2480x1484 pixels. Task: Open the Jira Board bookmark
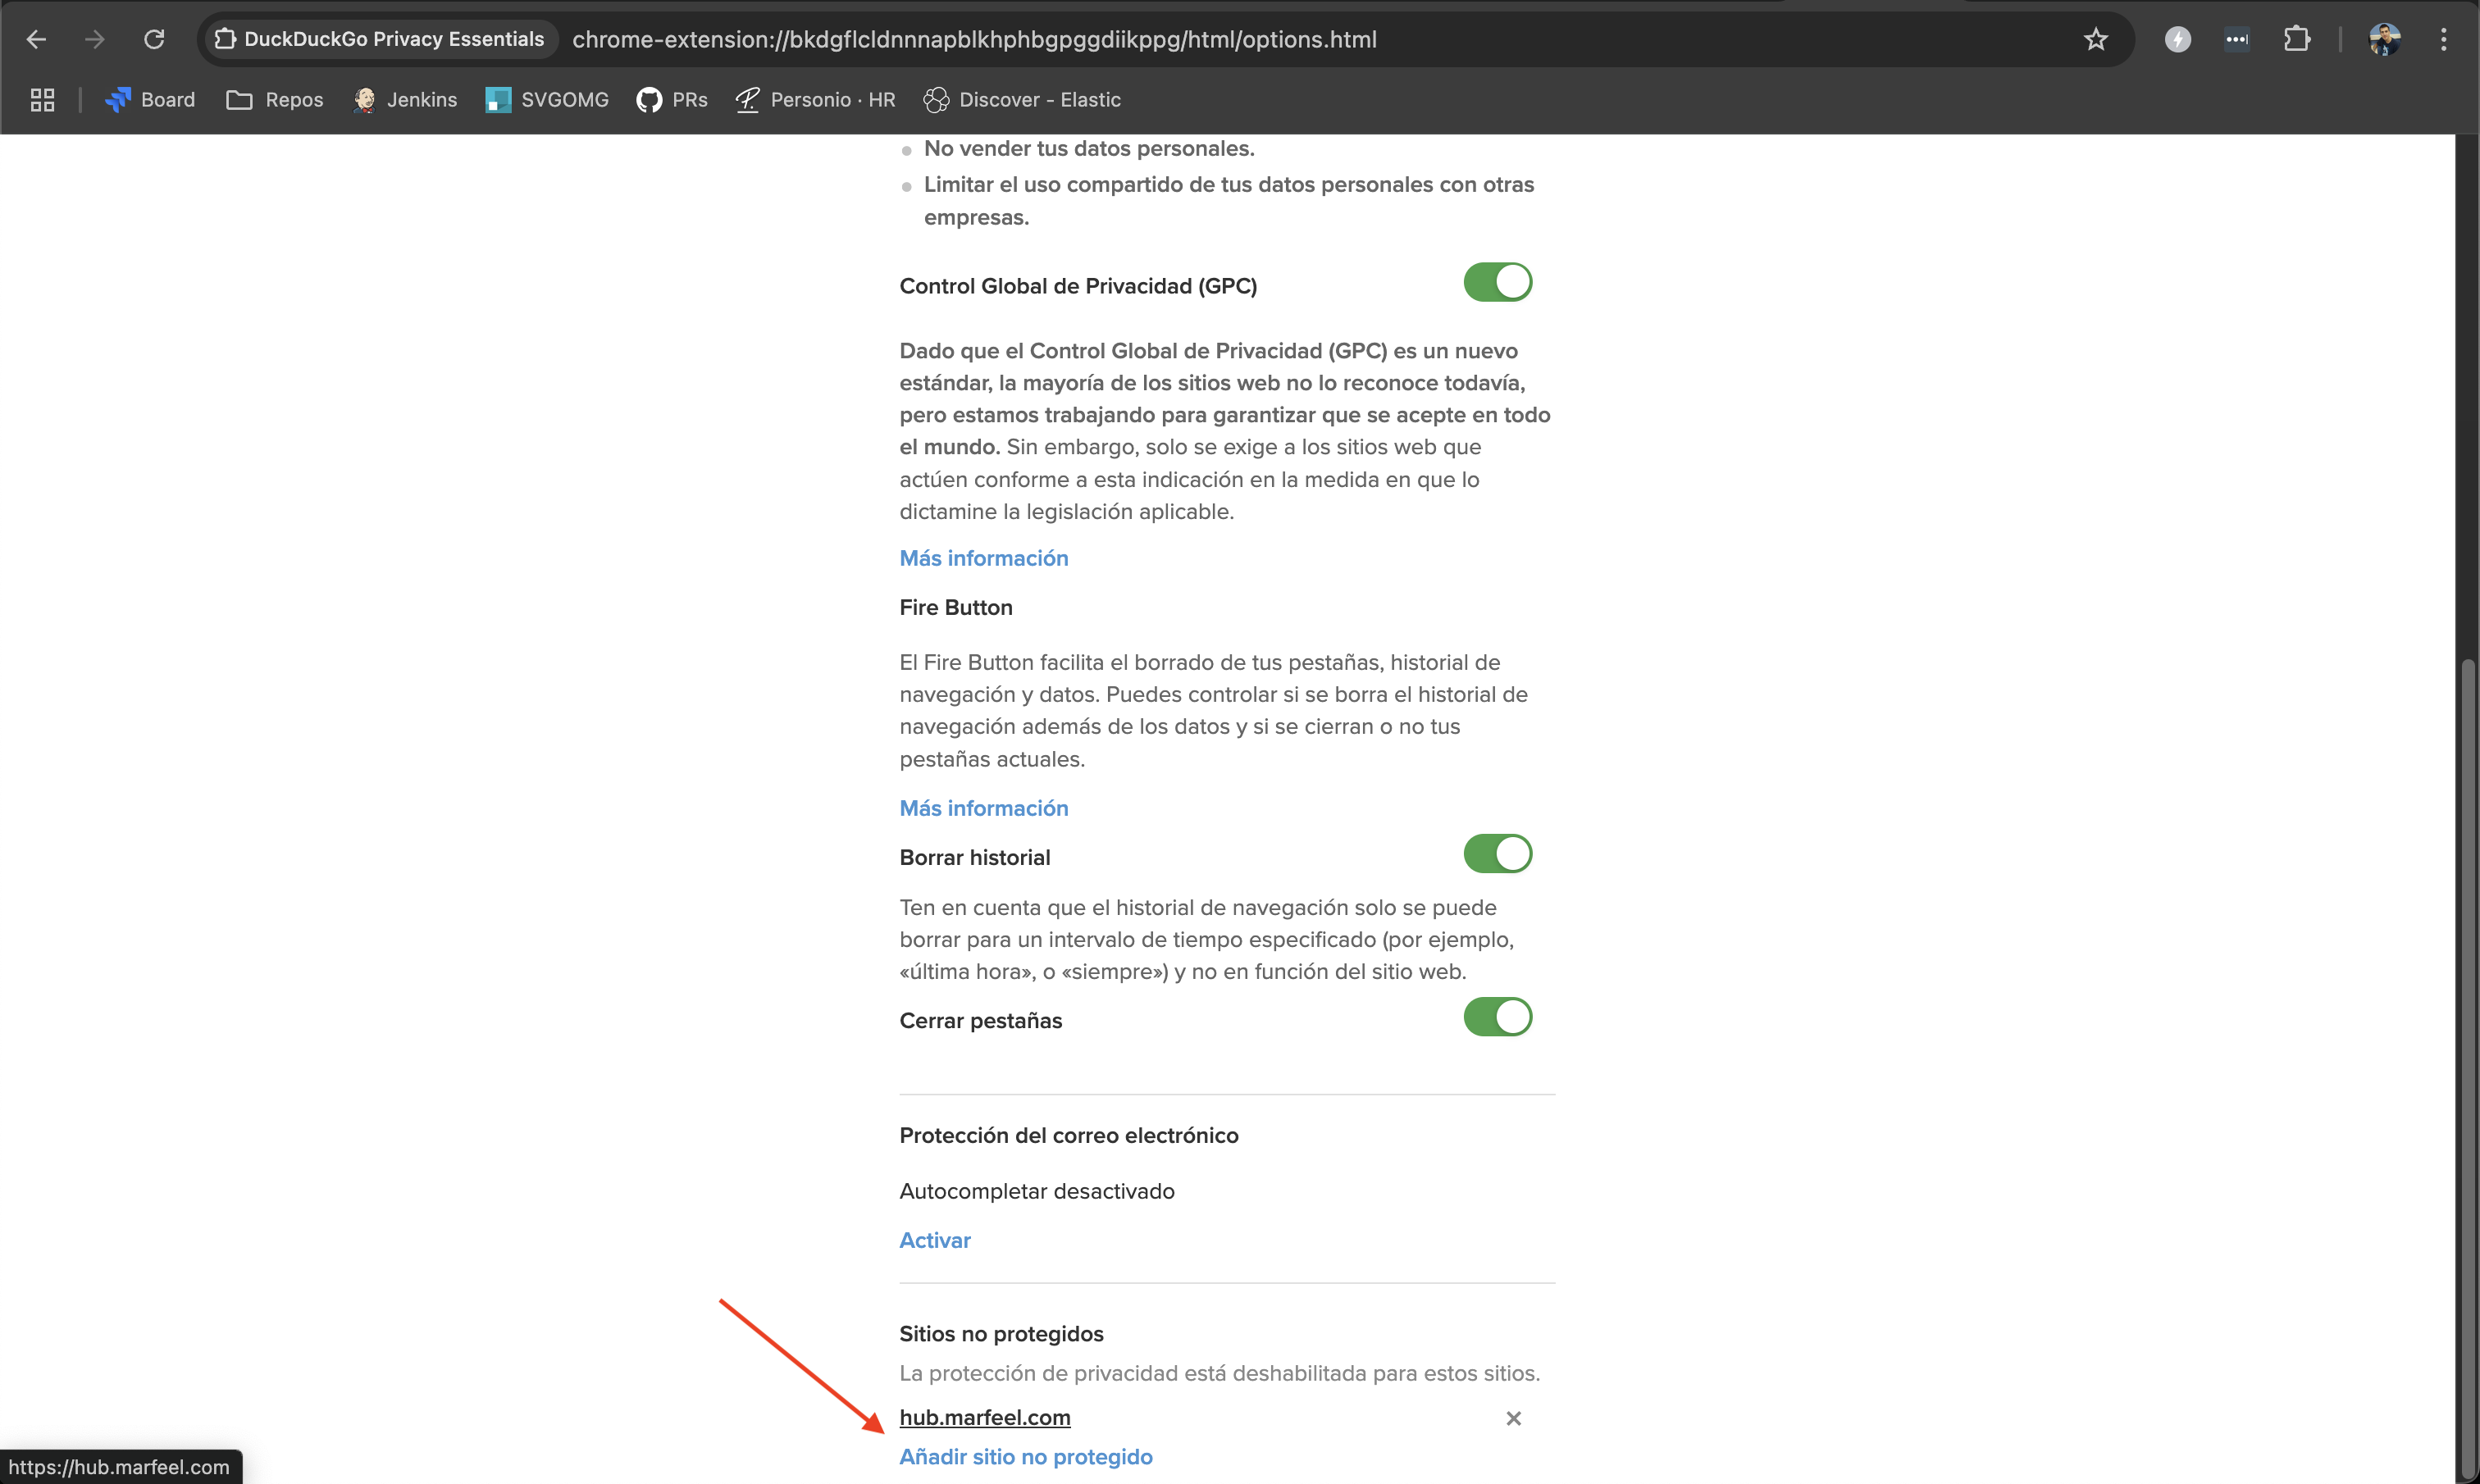[150, 100]
